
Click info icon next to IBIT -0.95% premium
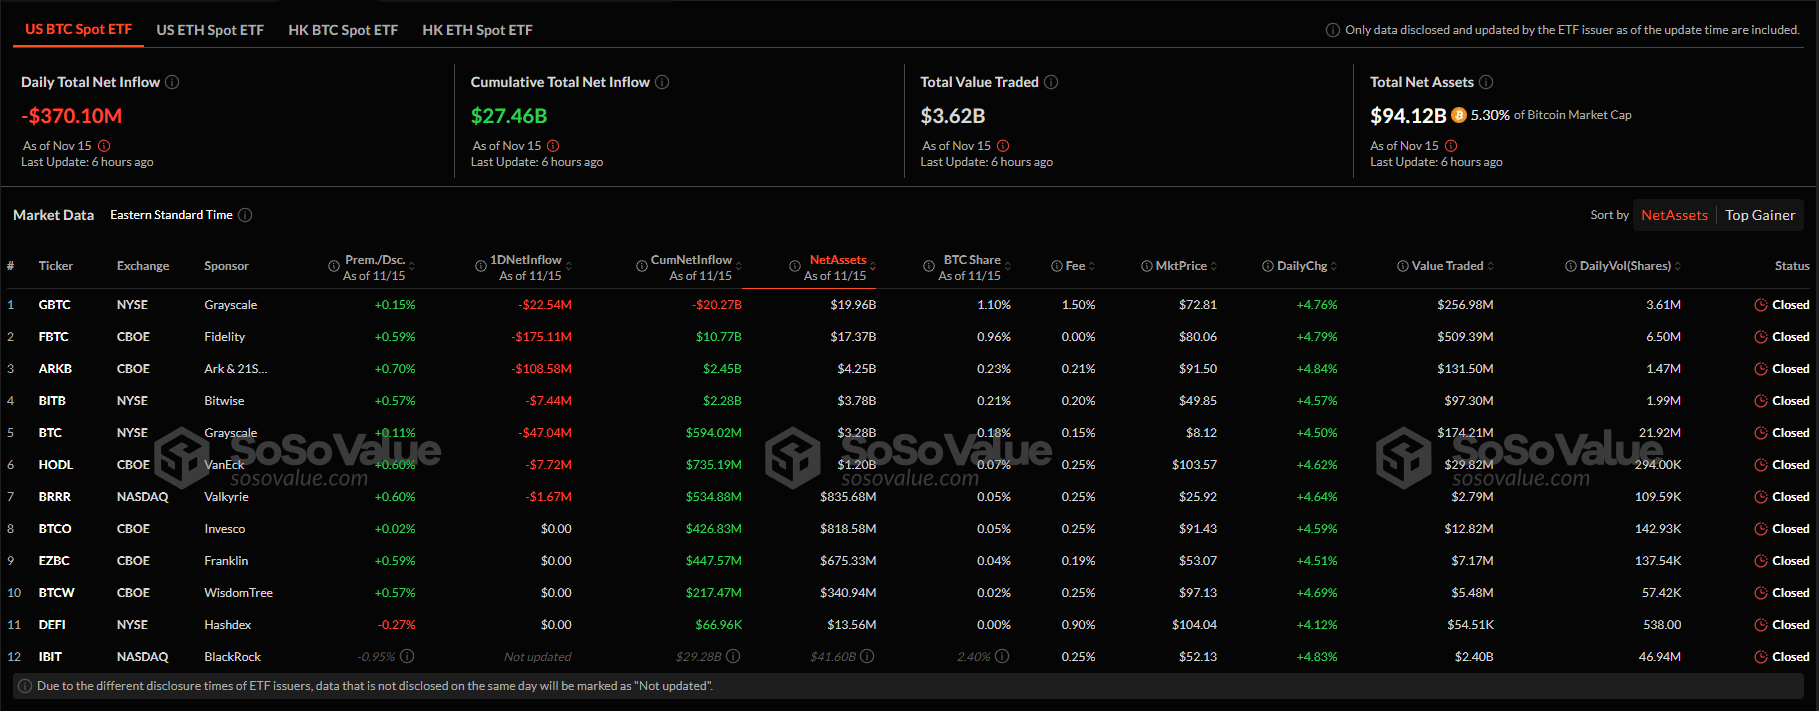(x=407, y=656)
